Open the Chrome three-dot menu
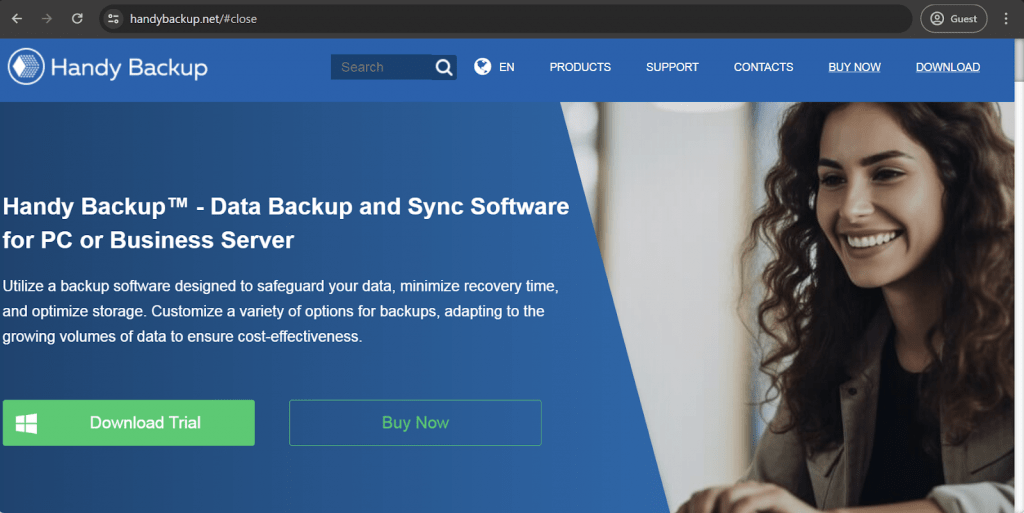This screenshot has height=513, width=1024. coord(1006,19)
